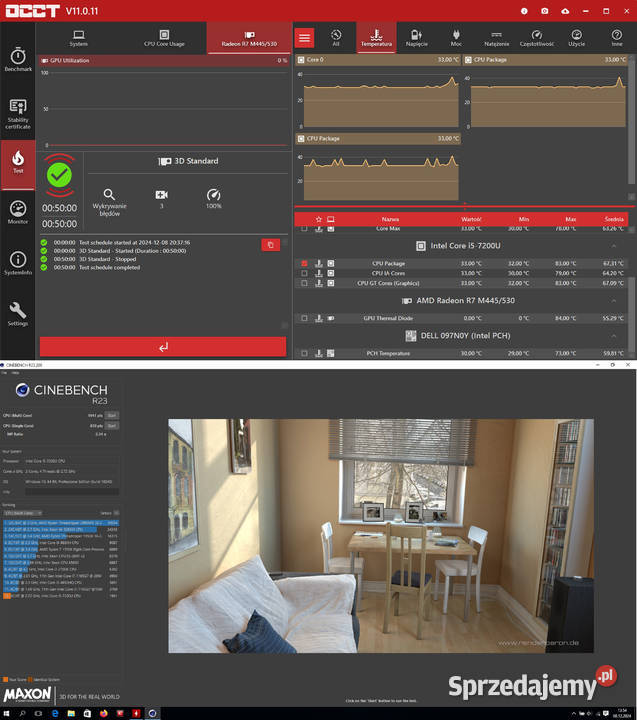Check the CPU IA Cores checkbox
Screen dimensions: 637x720
[x=304, y=273]
